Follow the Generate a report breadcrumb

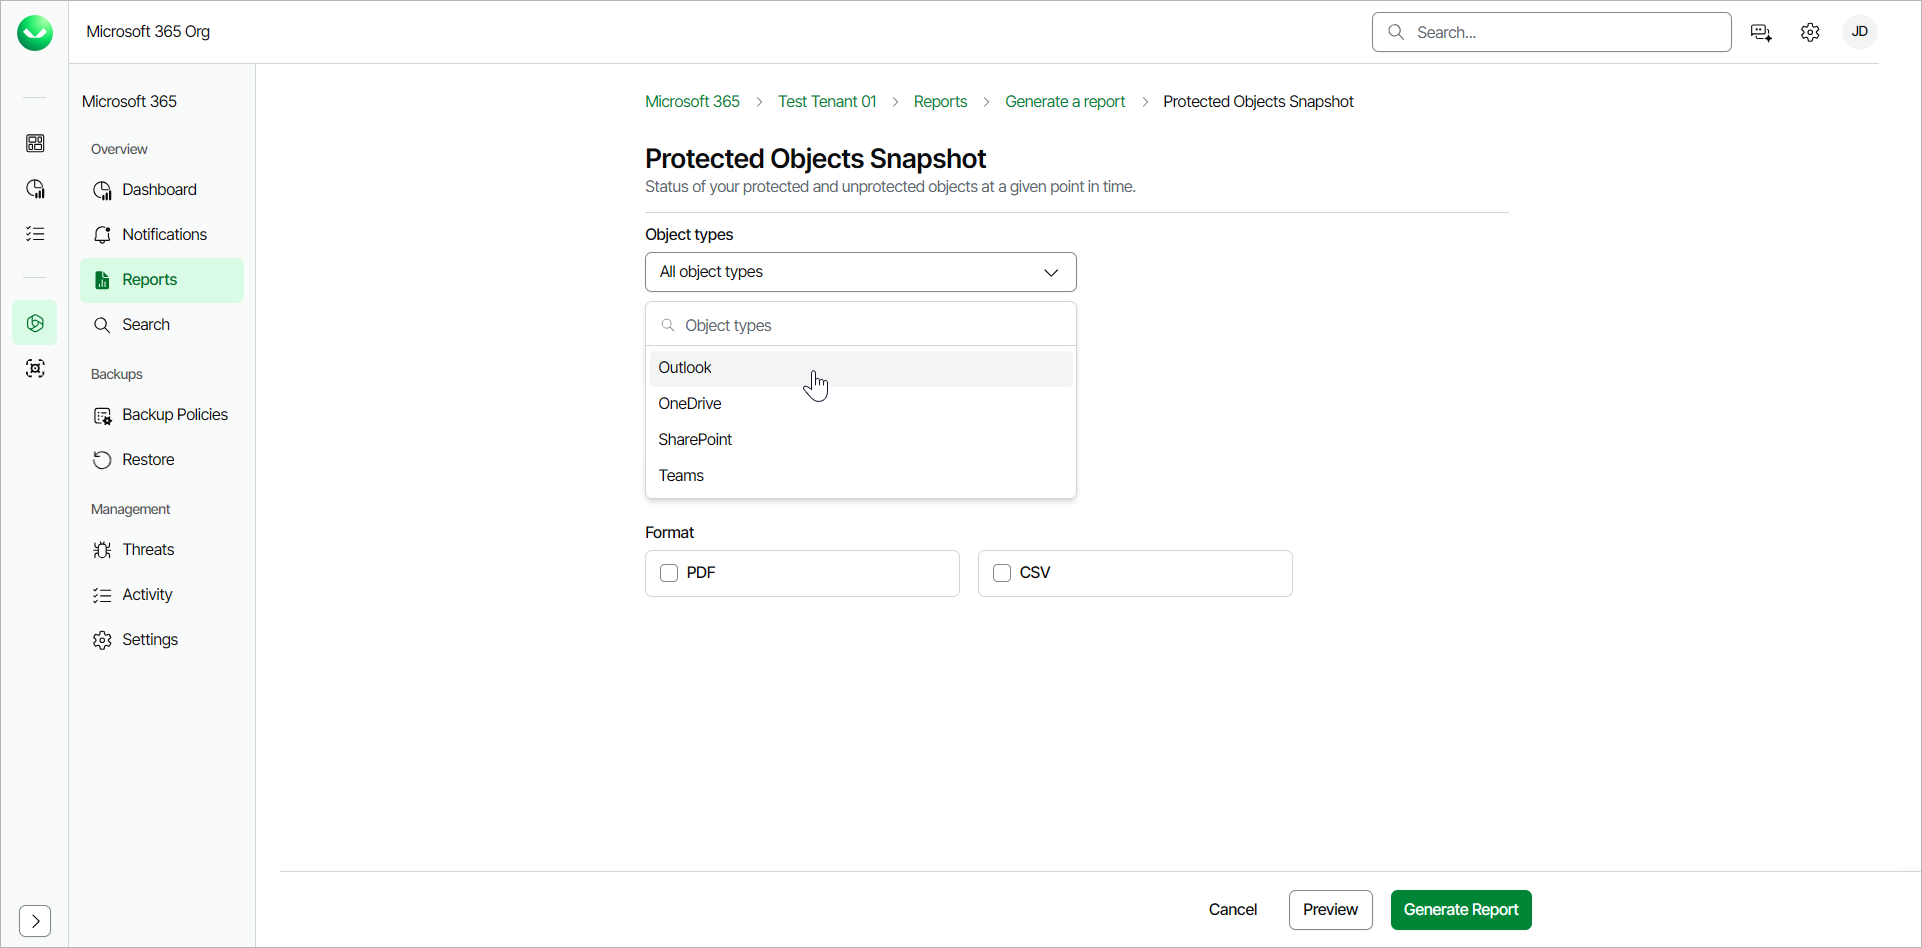(x=1065, y=102)
